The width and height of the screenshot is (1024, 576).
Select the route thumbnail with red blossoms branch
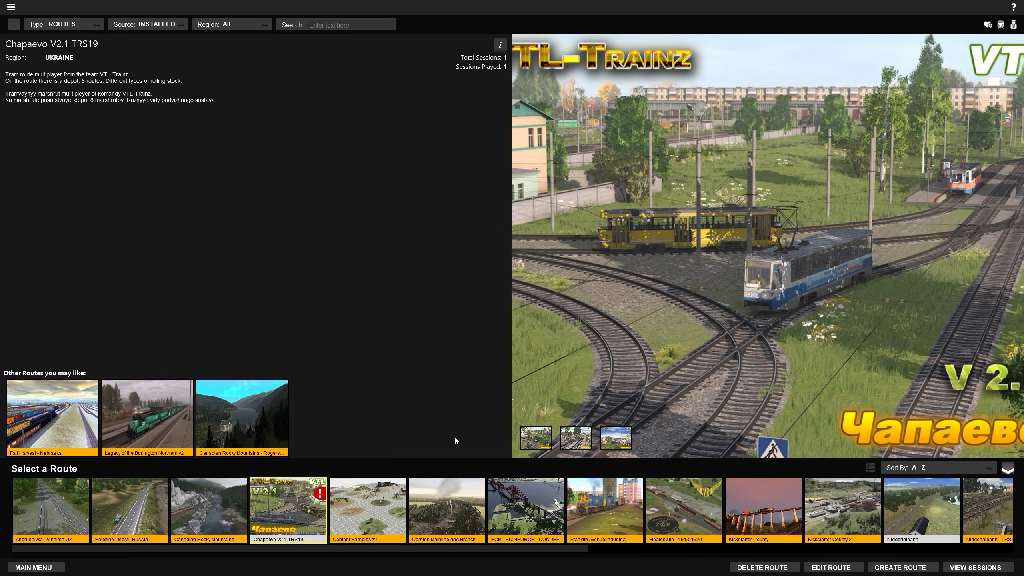(526, 510)
